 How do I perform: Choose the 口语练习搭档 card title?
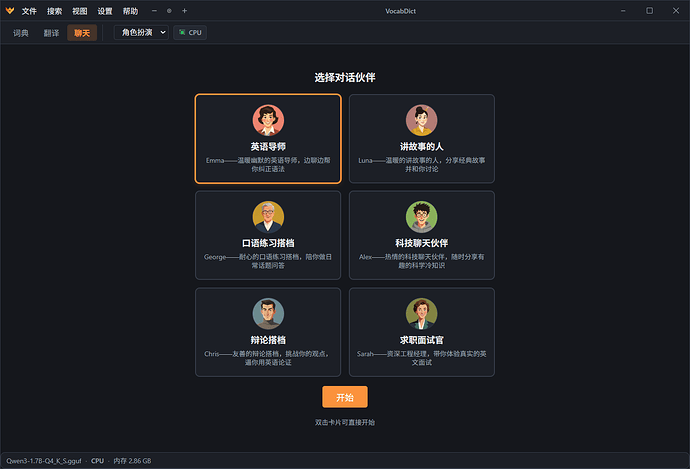(268, 243)
